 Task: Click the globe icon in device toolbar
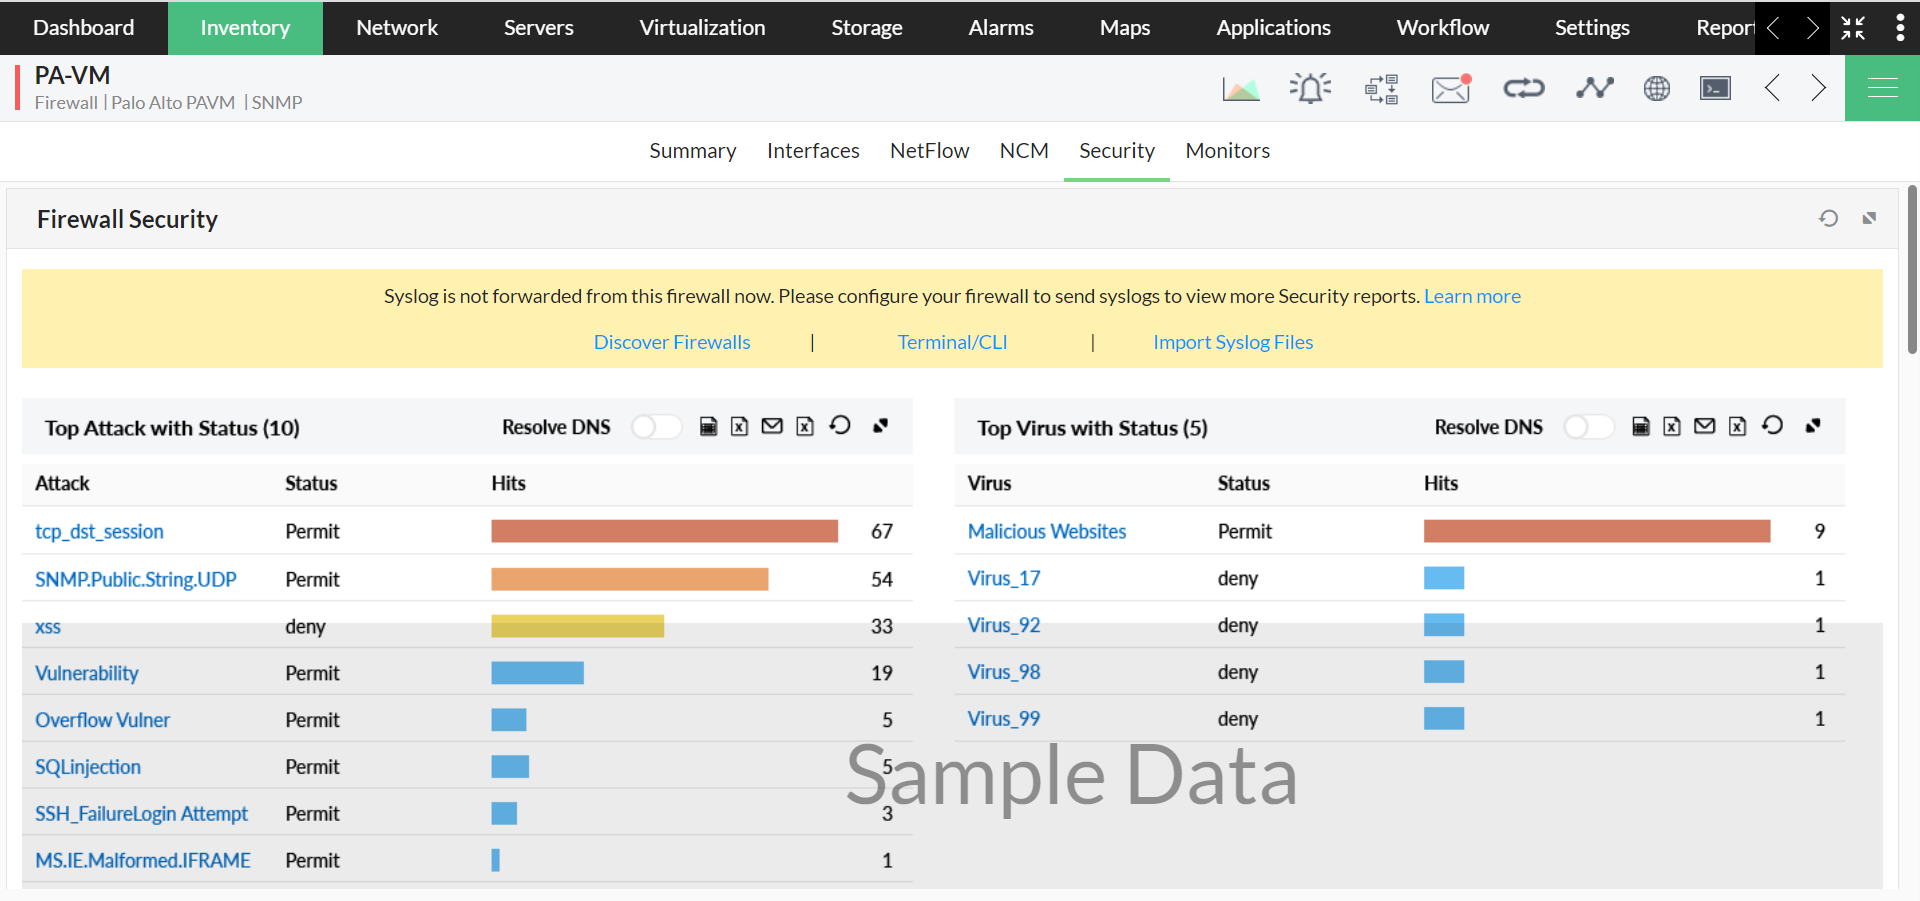coord(1657,89)
